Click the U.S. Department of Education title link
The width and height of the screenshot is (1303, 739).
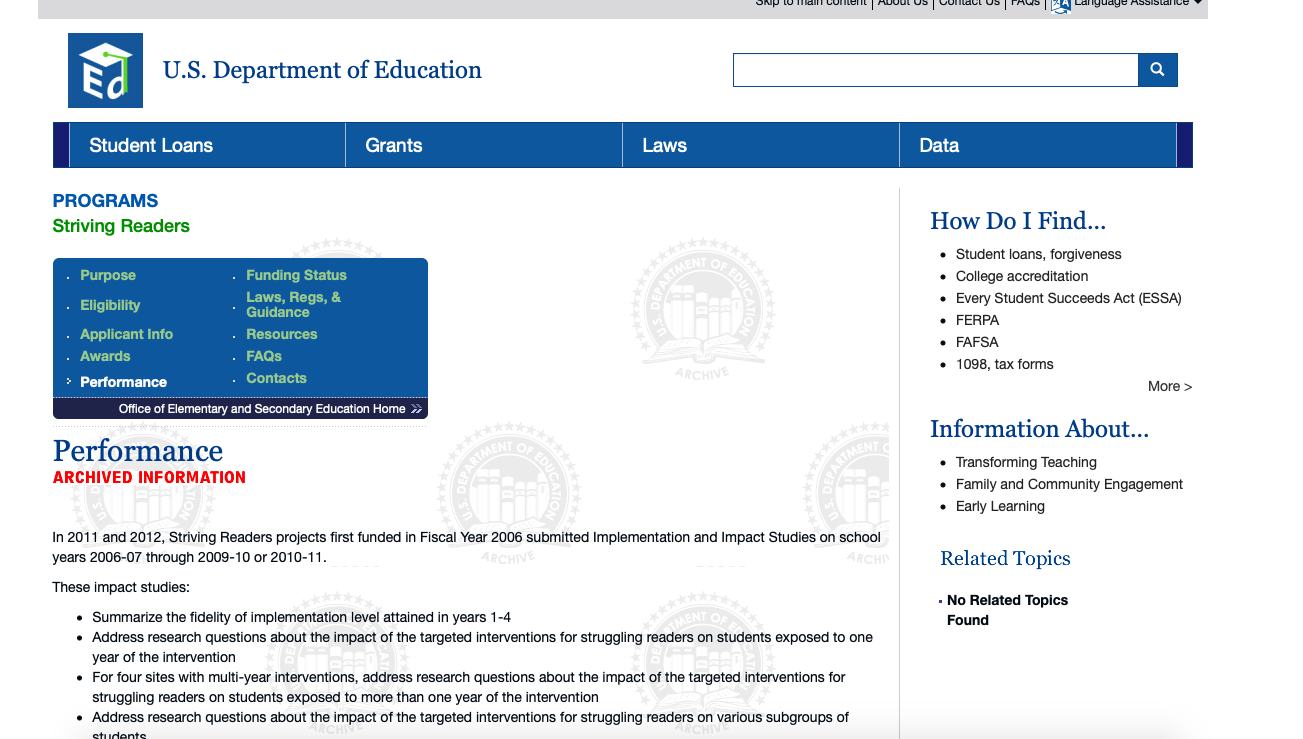(x=322, y=70)
